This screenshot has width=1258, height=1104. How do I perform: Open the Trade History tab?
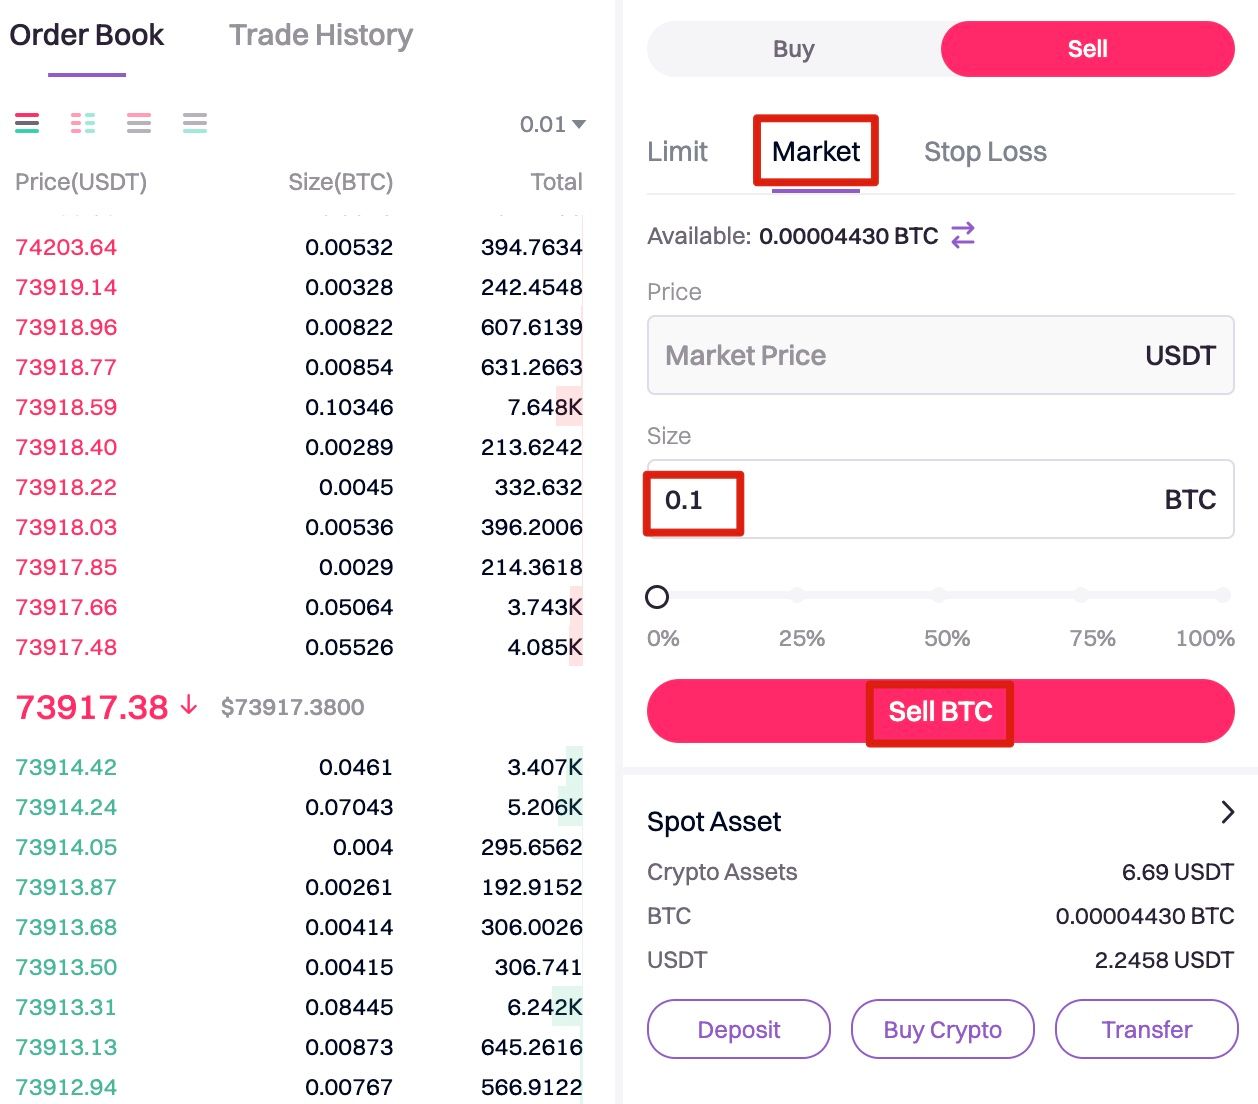click(321, 36)
